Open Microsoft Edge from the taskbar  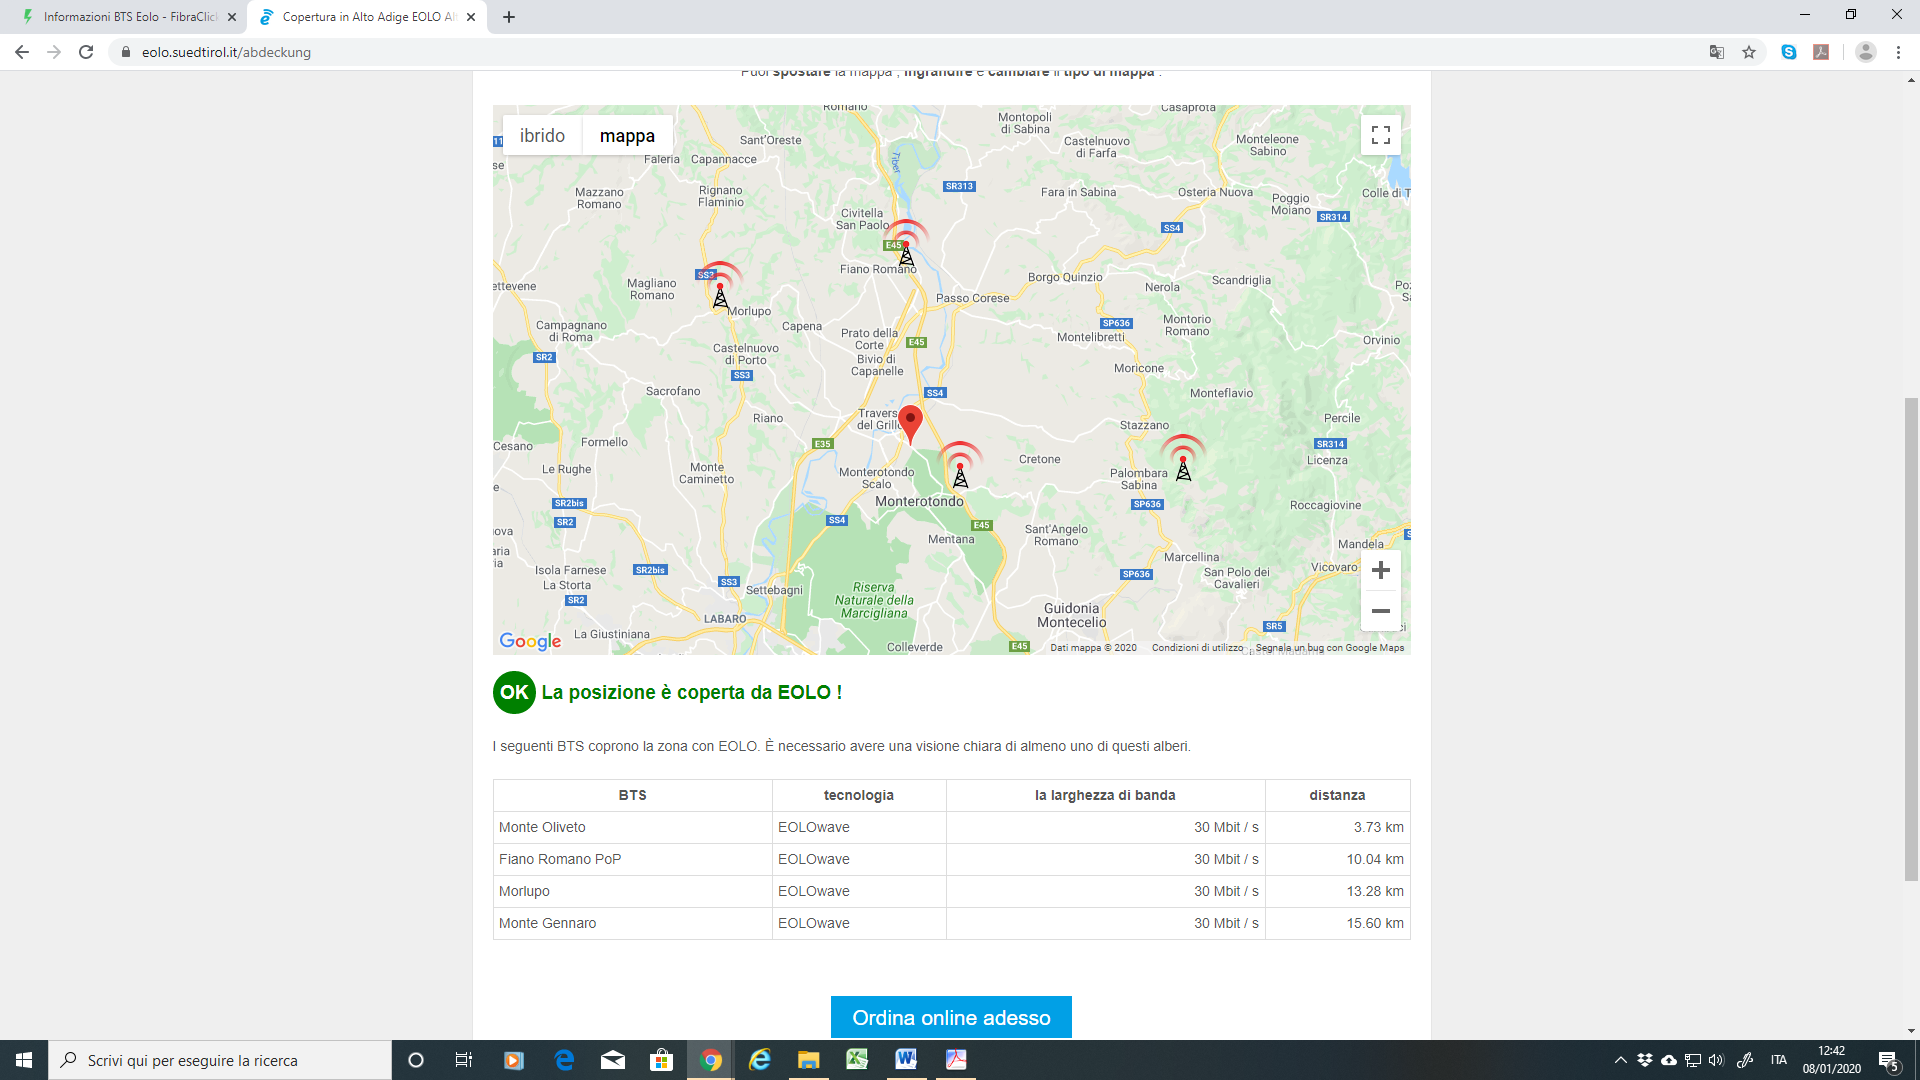(563, 1060)
